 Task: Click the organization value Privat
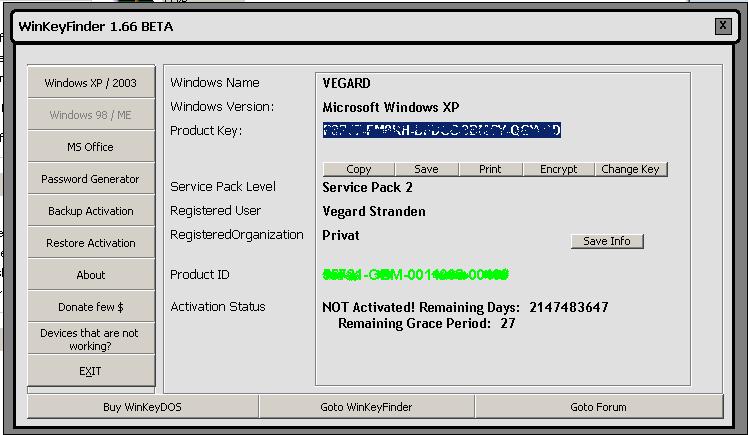click(x=341, y=235)
